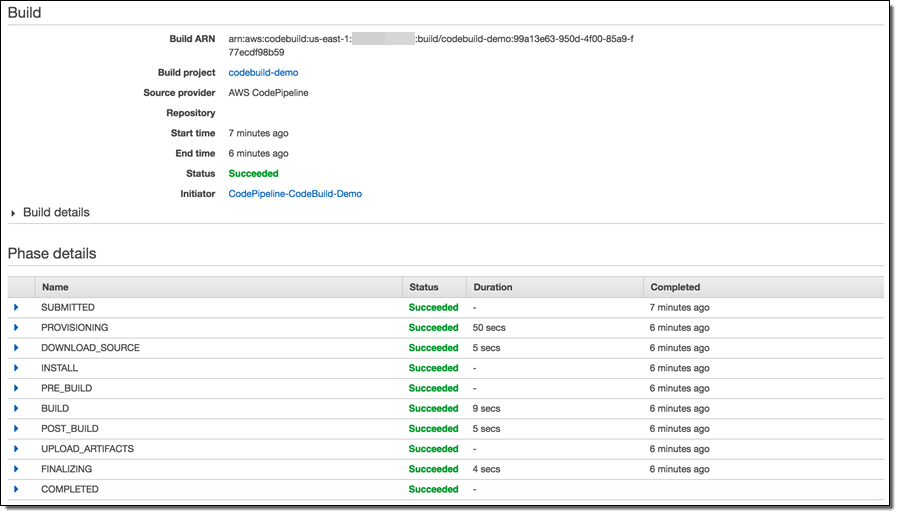Expand the FINALIZING phase row arrow
Image resolution: width=900 pixels, height=516 pixels.
16,469
